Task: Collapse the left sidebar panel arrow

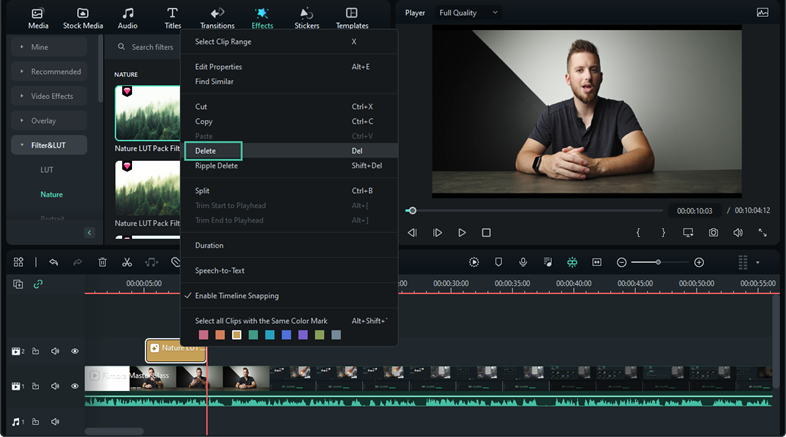Action: pyautogui.click(x=90, y=233)
